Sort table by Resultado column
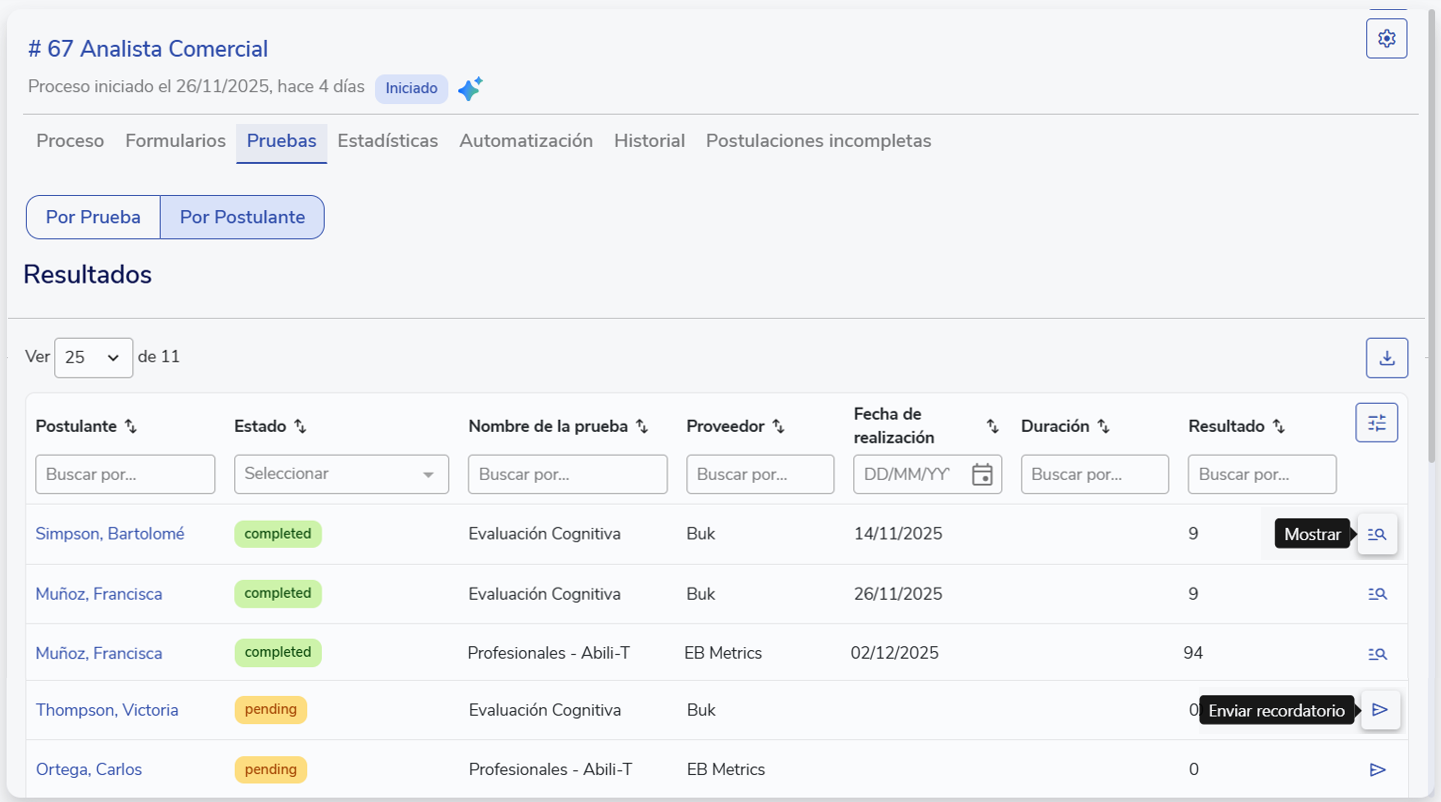Viewport: 1441px width, 802px height. tap(1278, 427)
